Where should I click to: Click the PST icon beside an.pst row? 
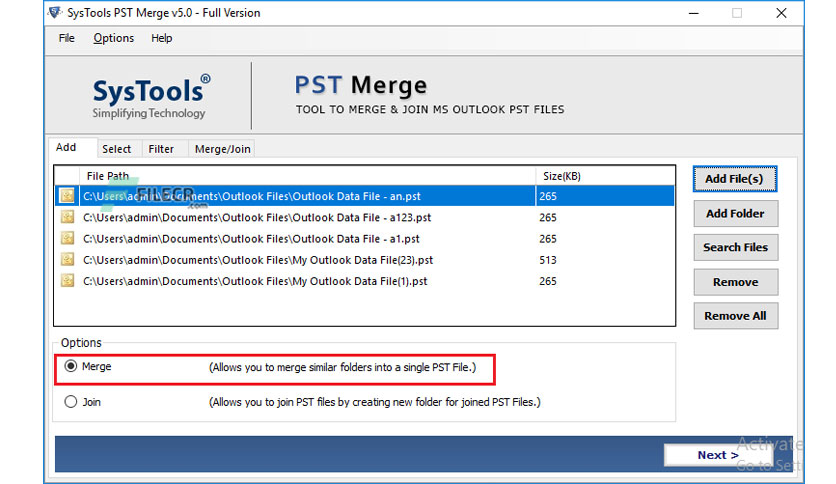pos(67,196)
